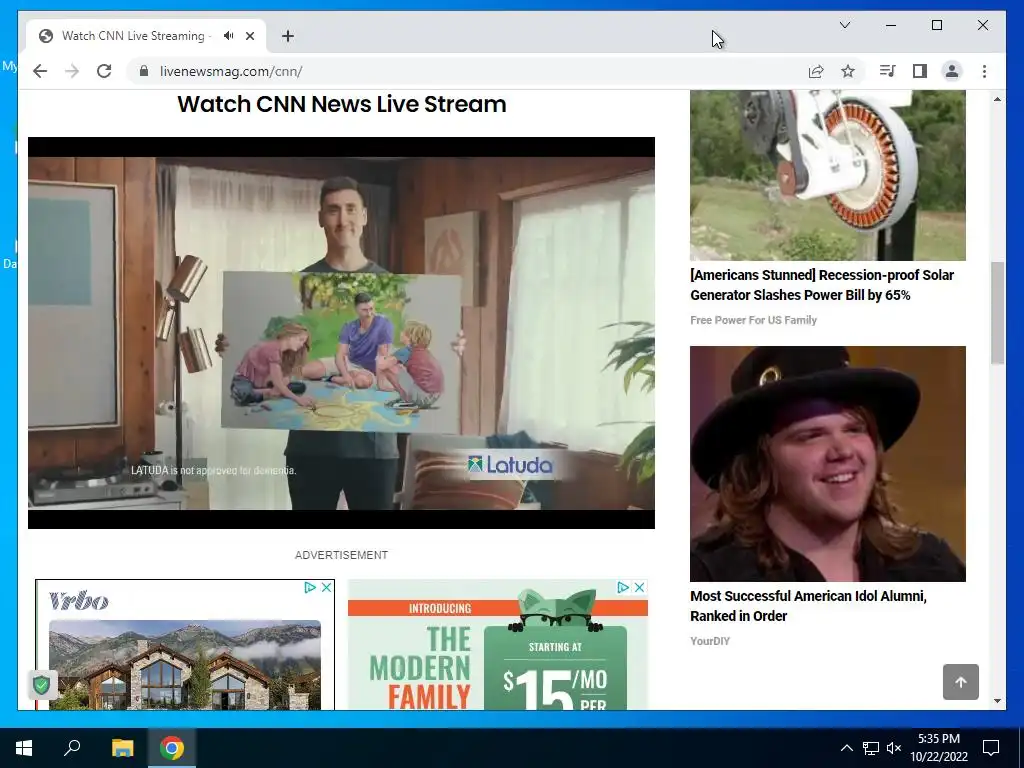The width and height of the screenshot is (1024, 768).
Task: Open the network status tray icon
Action: [871, 748]
